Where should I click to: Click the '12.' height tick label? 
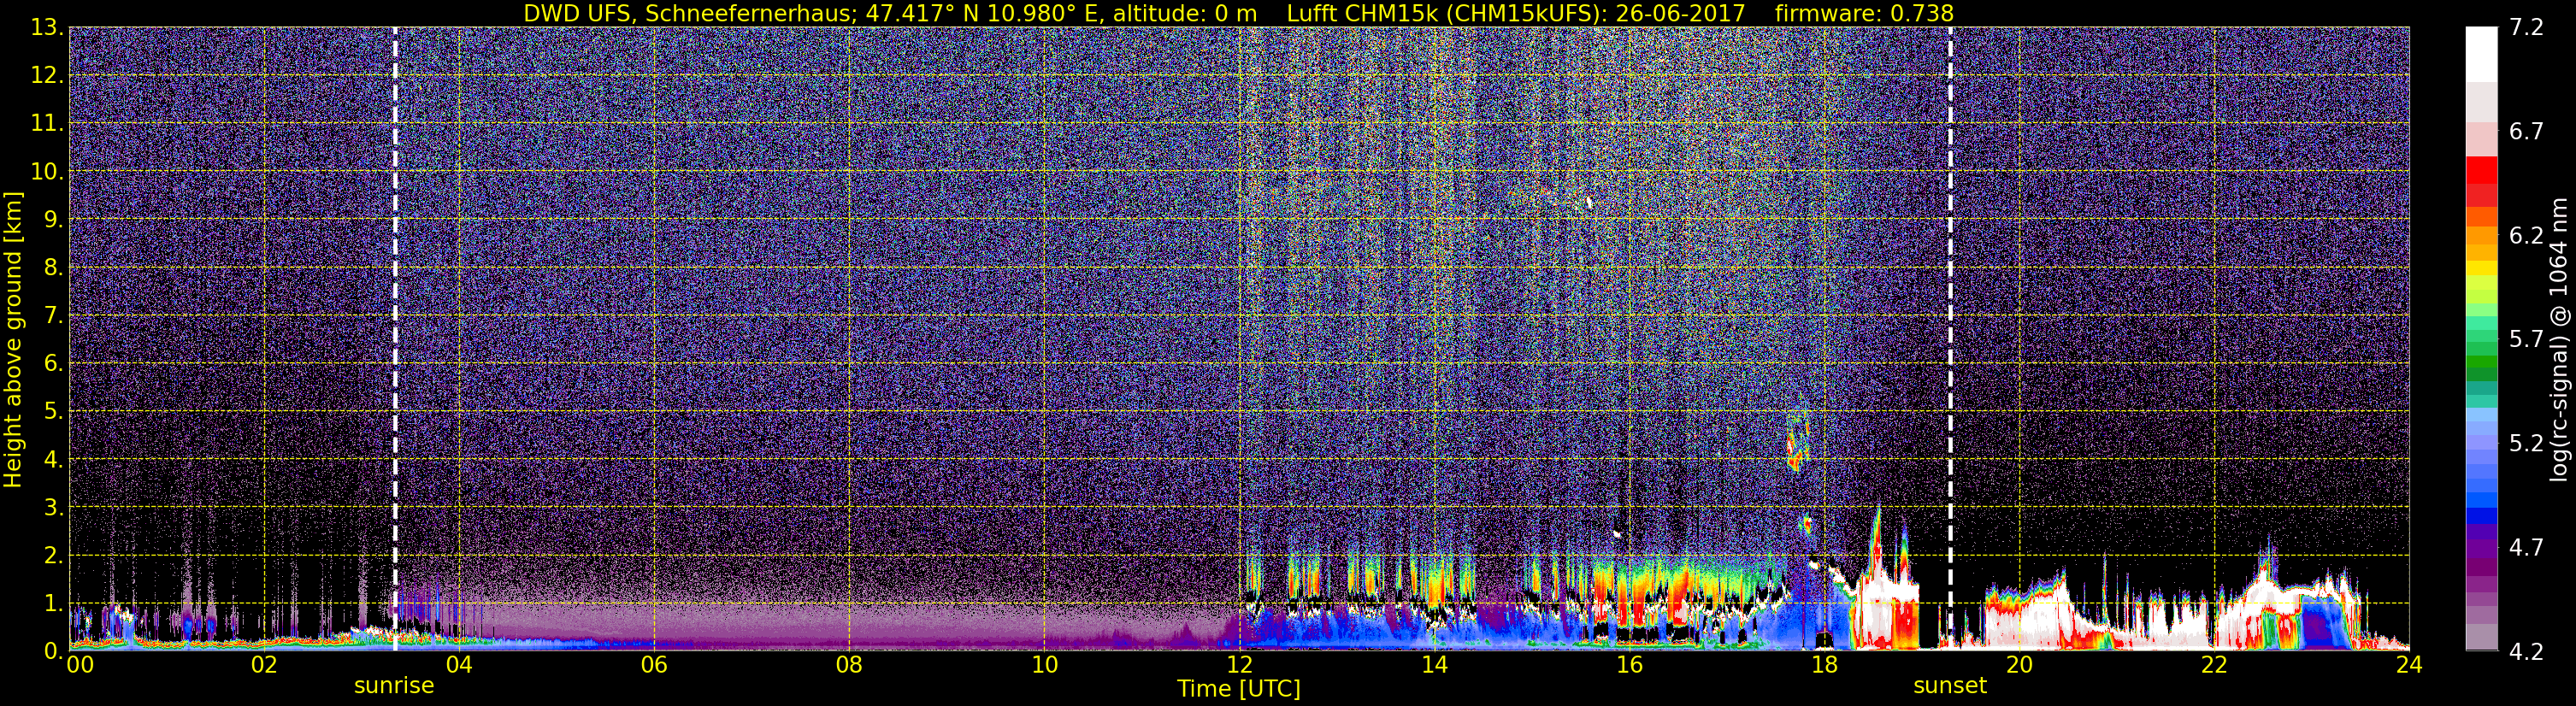[47, 75]
